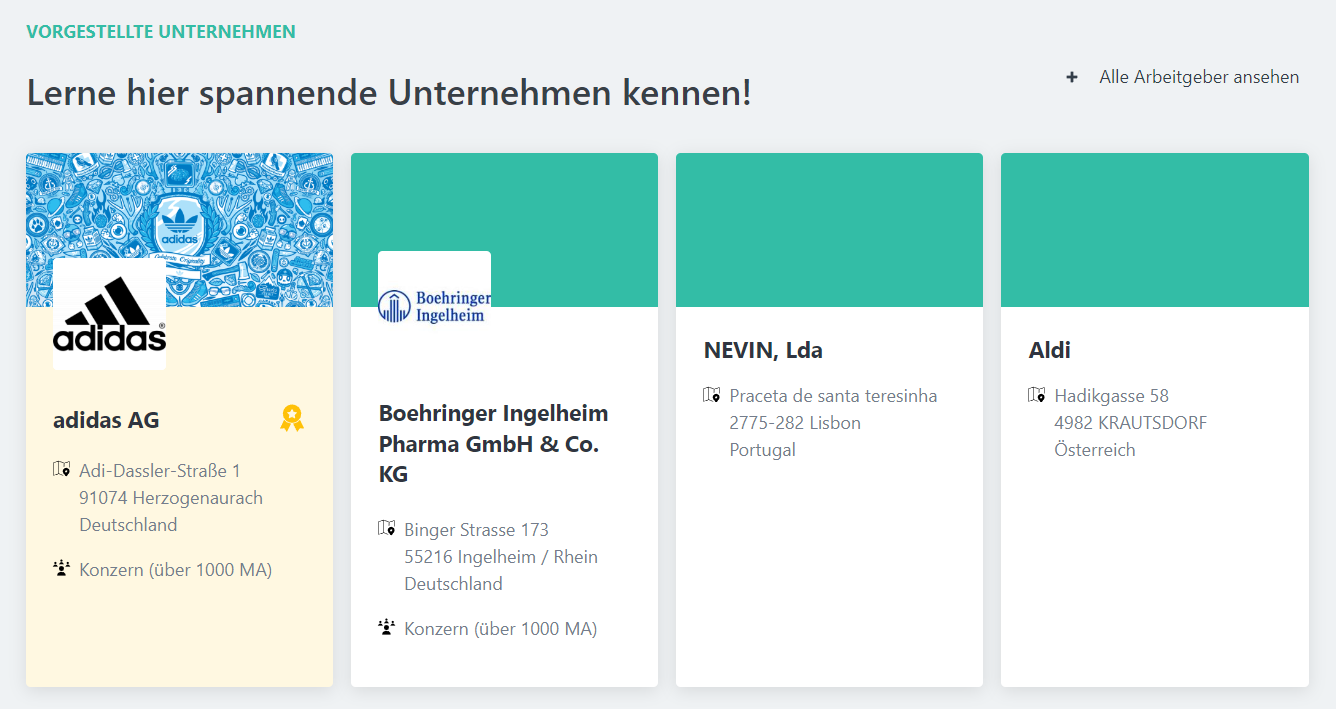Screen dimensions: 1336x709
Task: Click the adidas blue patterned banner image
Action: tap(250, 210)
